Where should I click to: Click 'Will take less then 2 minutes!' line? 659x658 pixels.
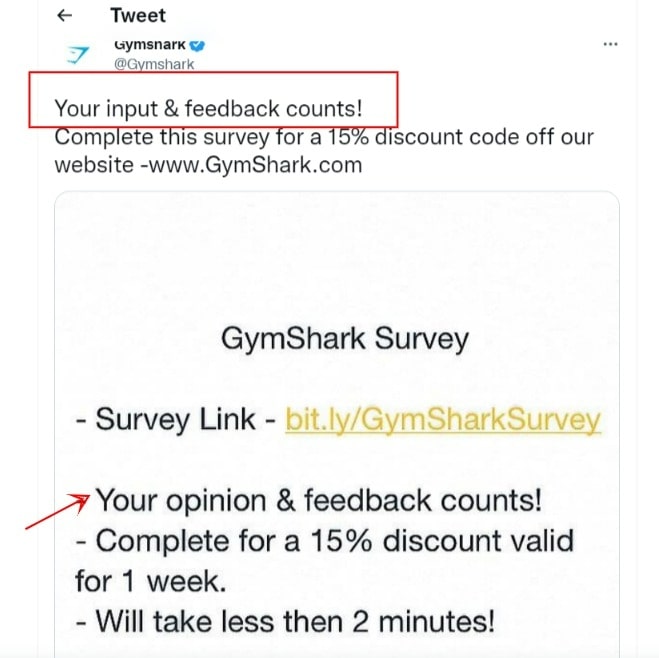click(285, 621)
